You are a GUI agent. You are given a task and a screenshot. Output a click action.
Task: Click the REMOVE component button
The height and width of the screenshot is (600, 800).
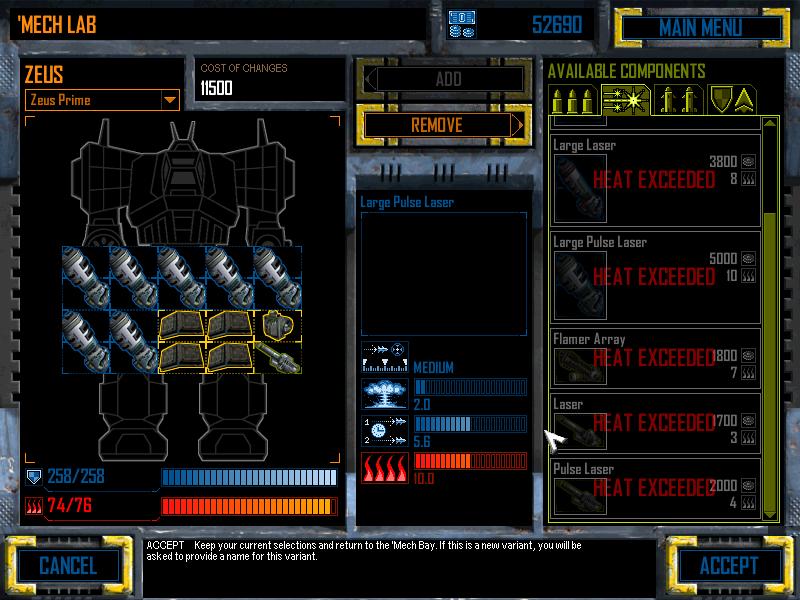pyautogui.click(x=444, y=125)
